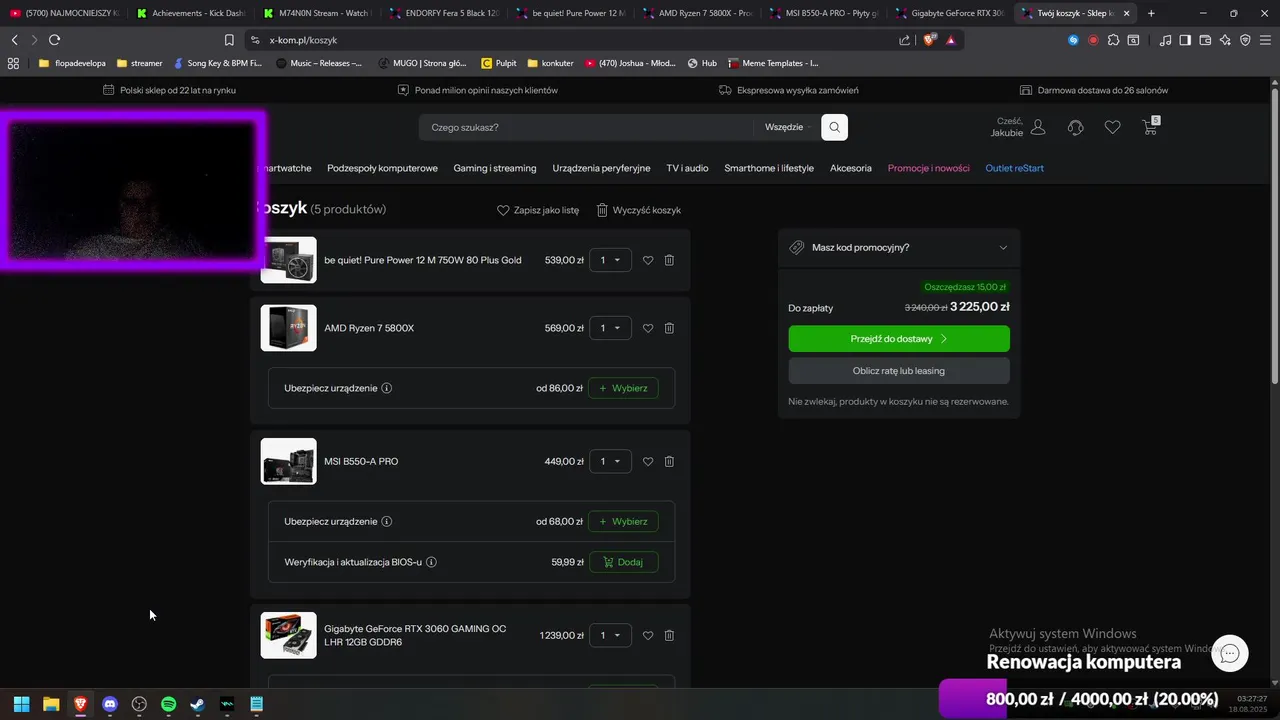Click Dodaj for BIOS verification
1280x720 pixels.
[x=623, y=562]
